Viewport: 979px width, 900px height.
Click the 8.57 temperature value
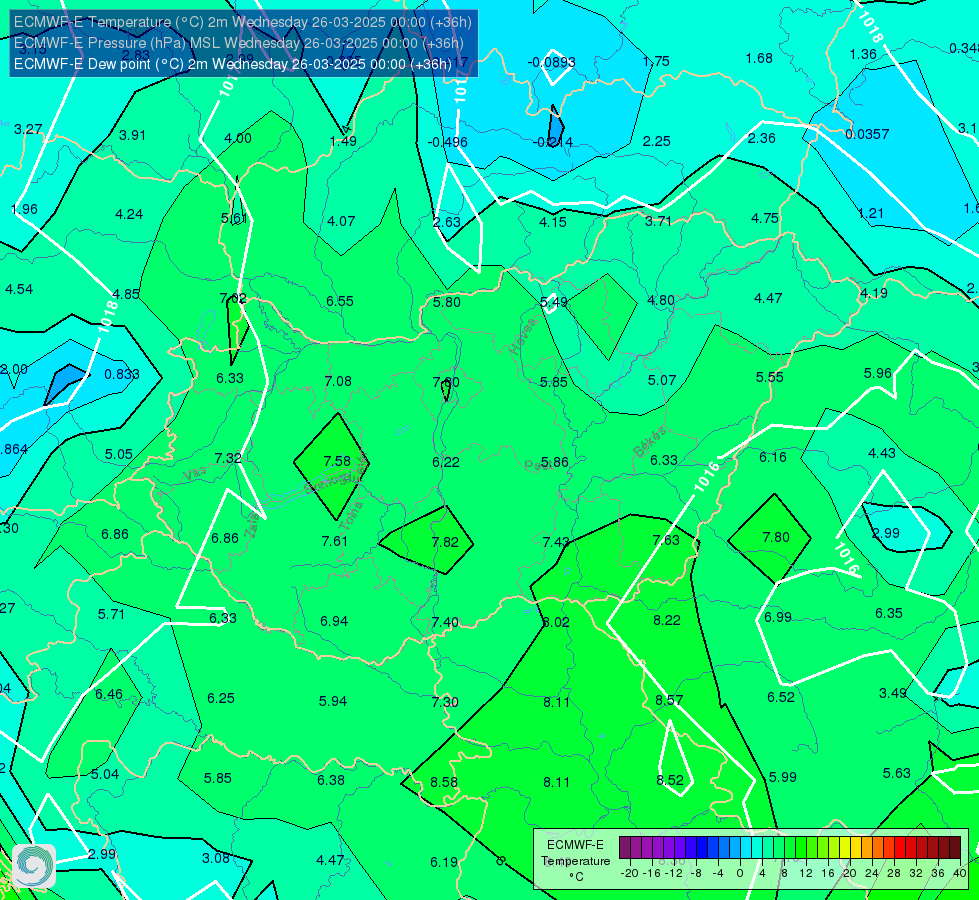[x=669, y=700]
